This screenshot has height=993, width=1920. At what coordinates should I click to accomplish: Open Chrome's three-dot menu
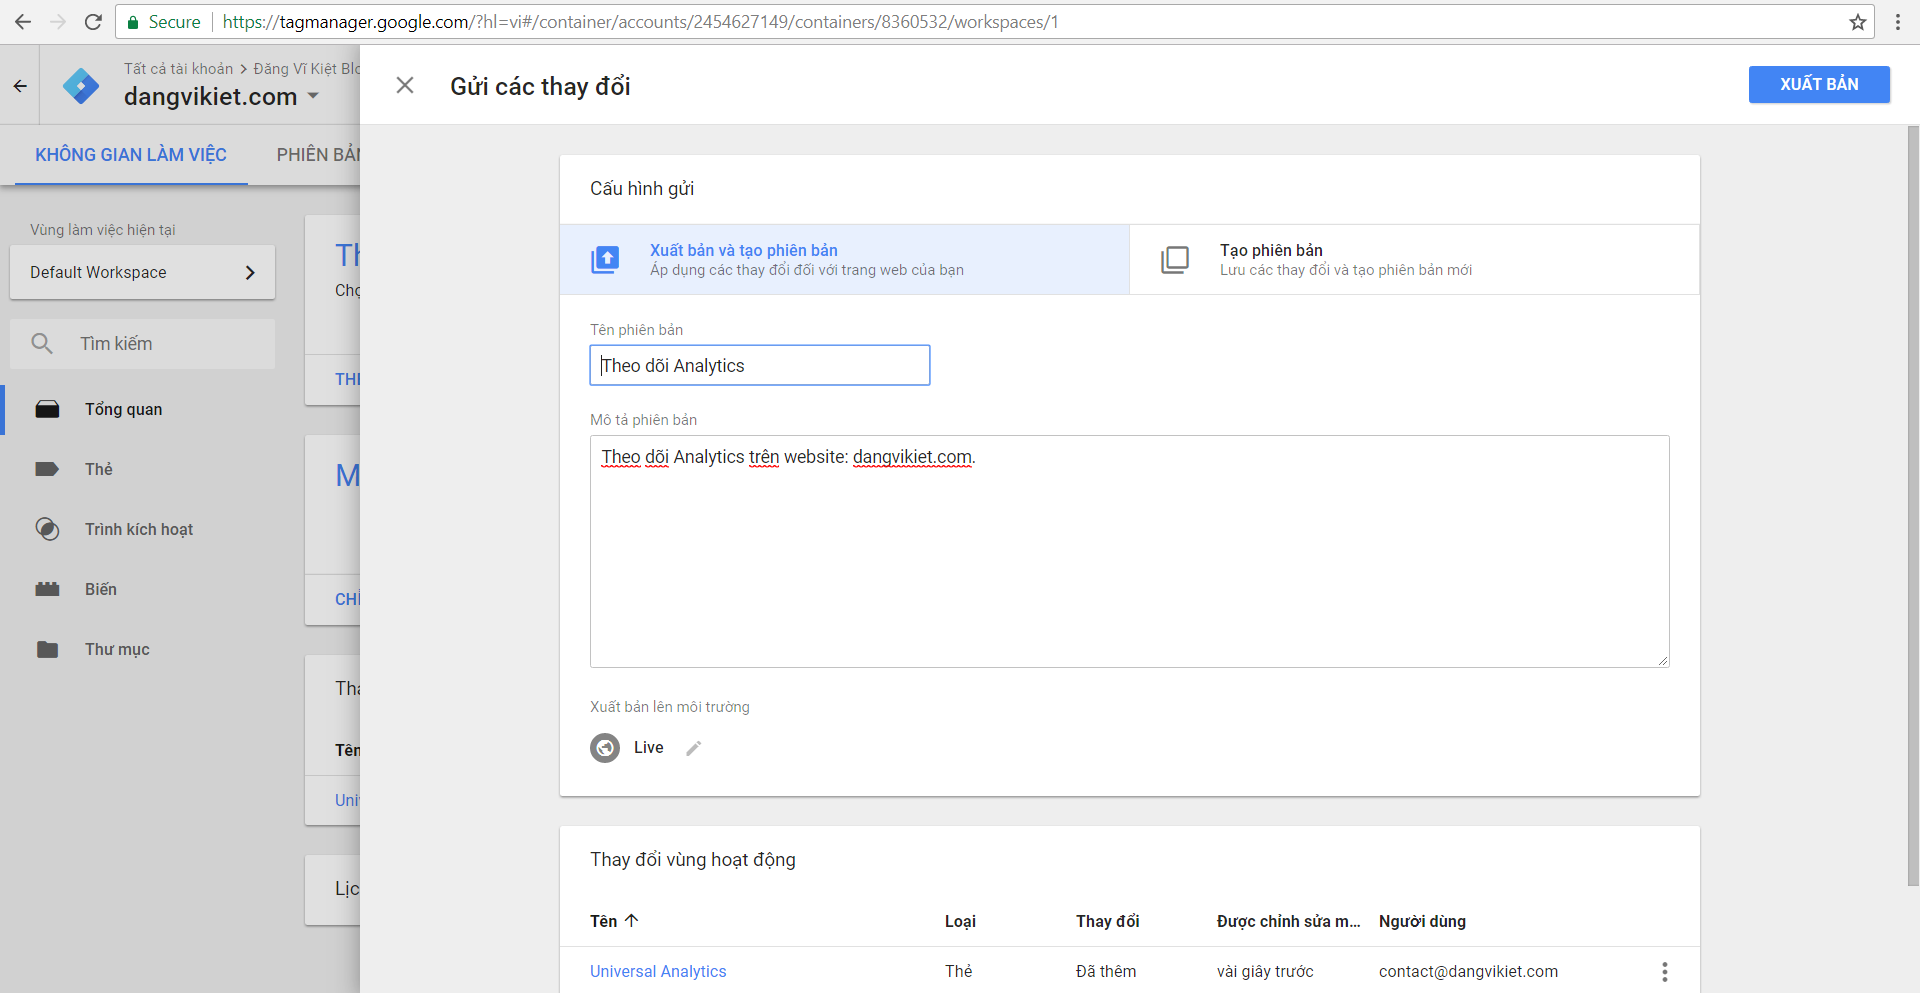(1898, 22)
